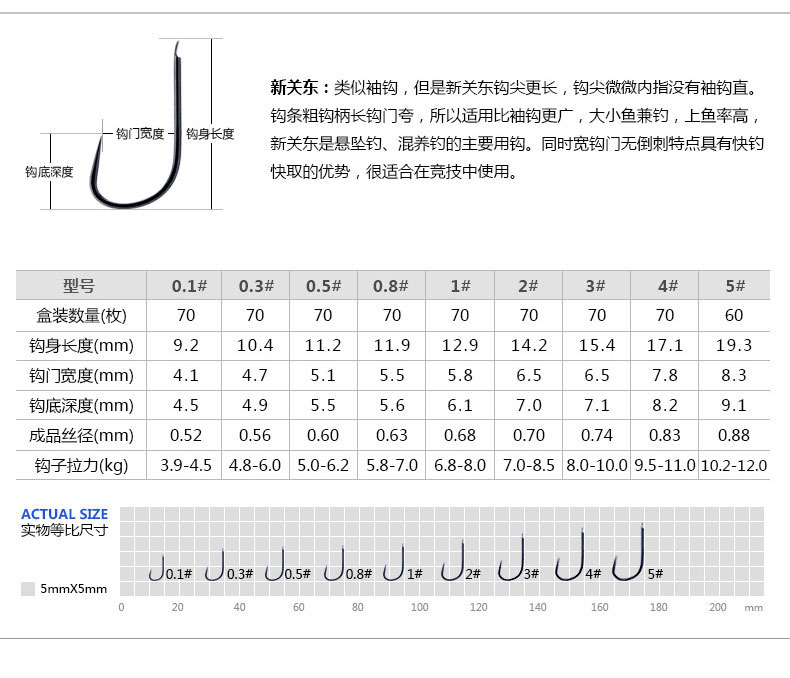Select the 0.8# column header

tap(390, 286)
